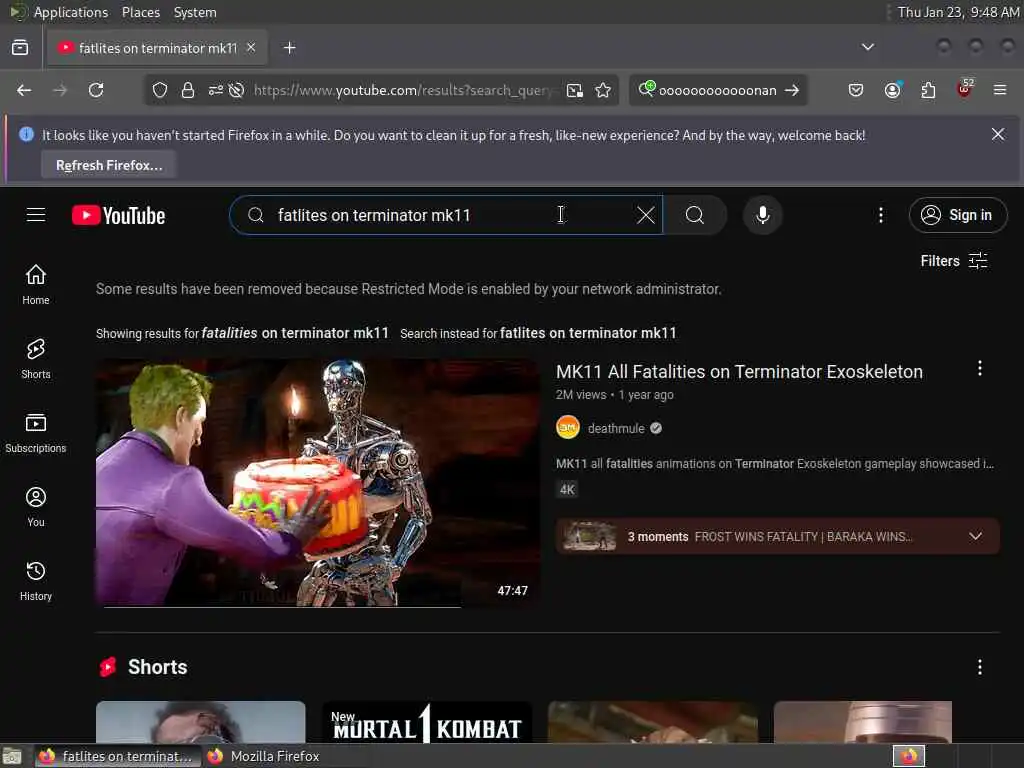Click uBlock extension icon with badge 52

(964, 89)
